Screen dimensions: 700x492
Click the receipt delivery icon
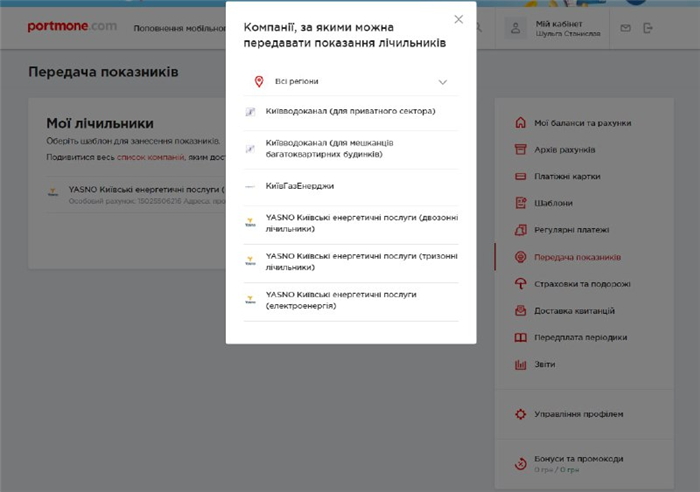[521, 310]
